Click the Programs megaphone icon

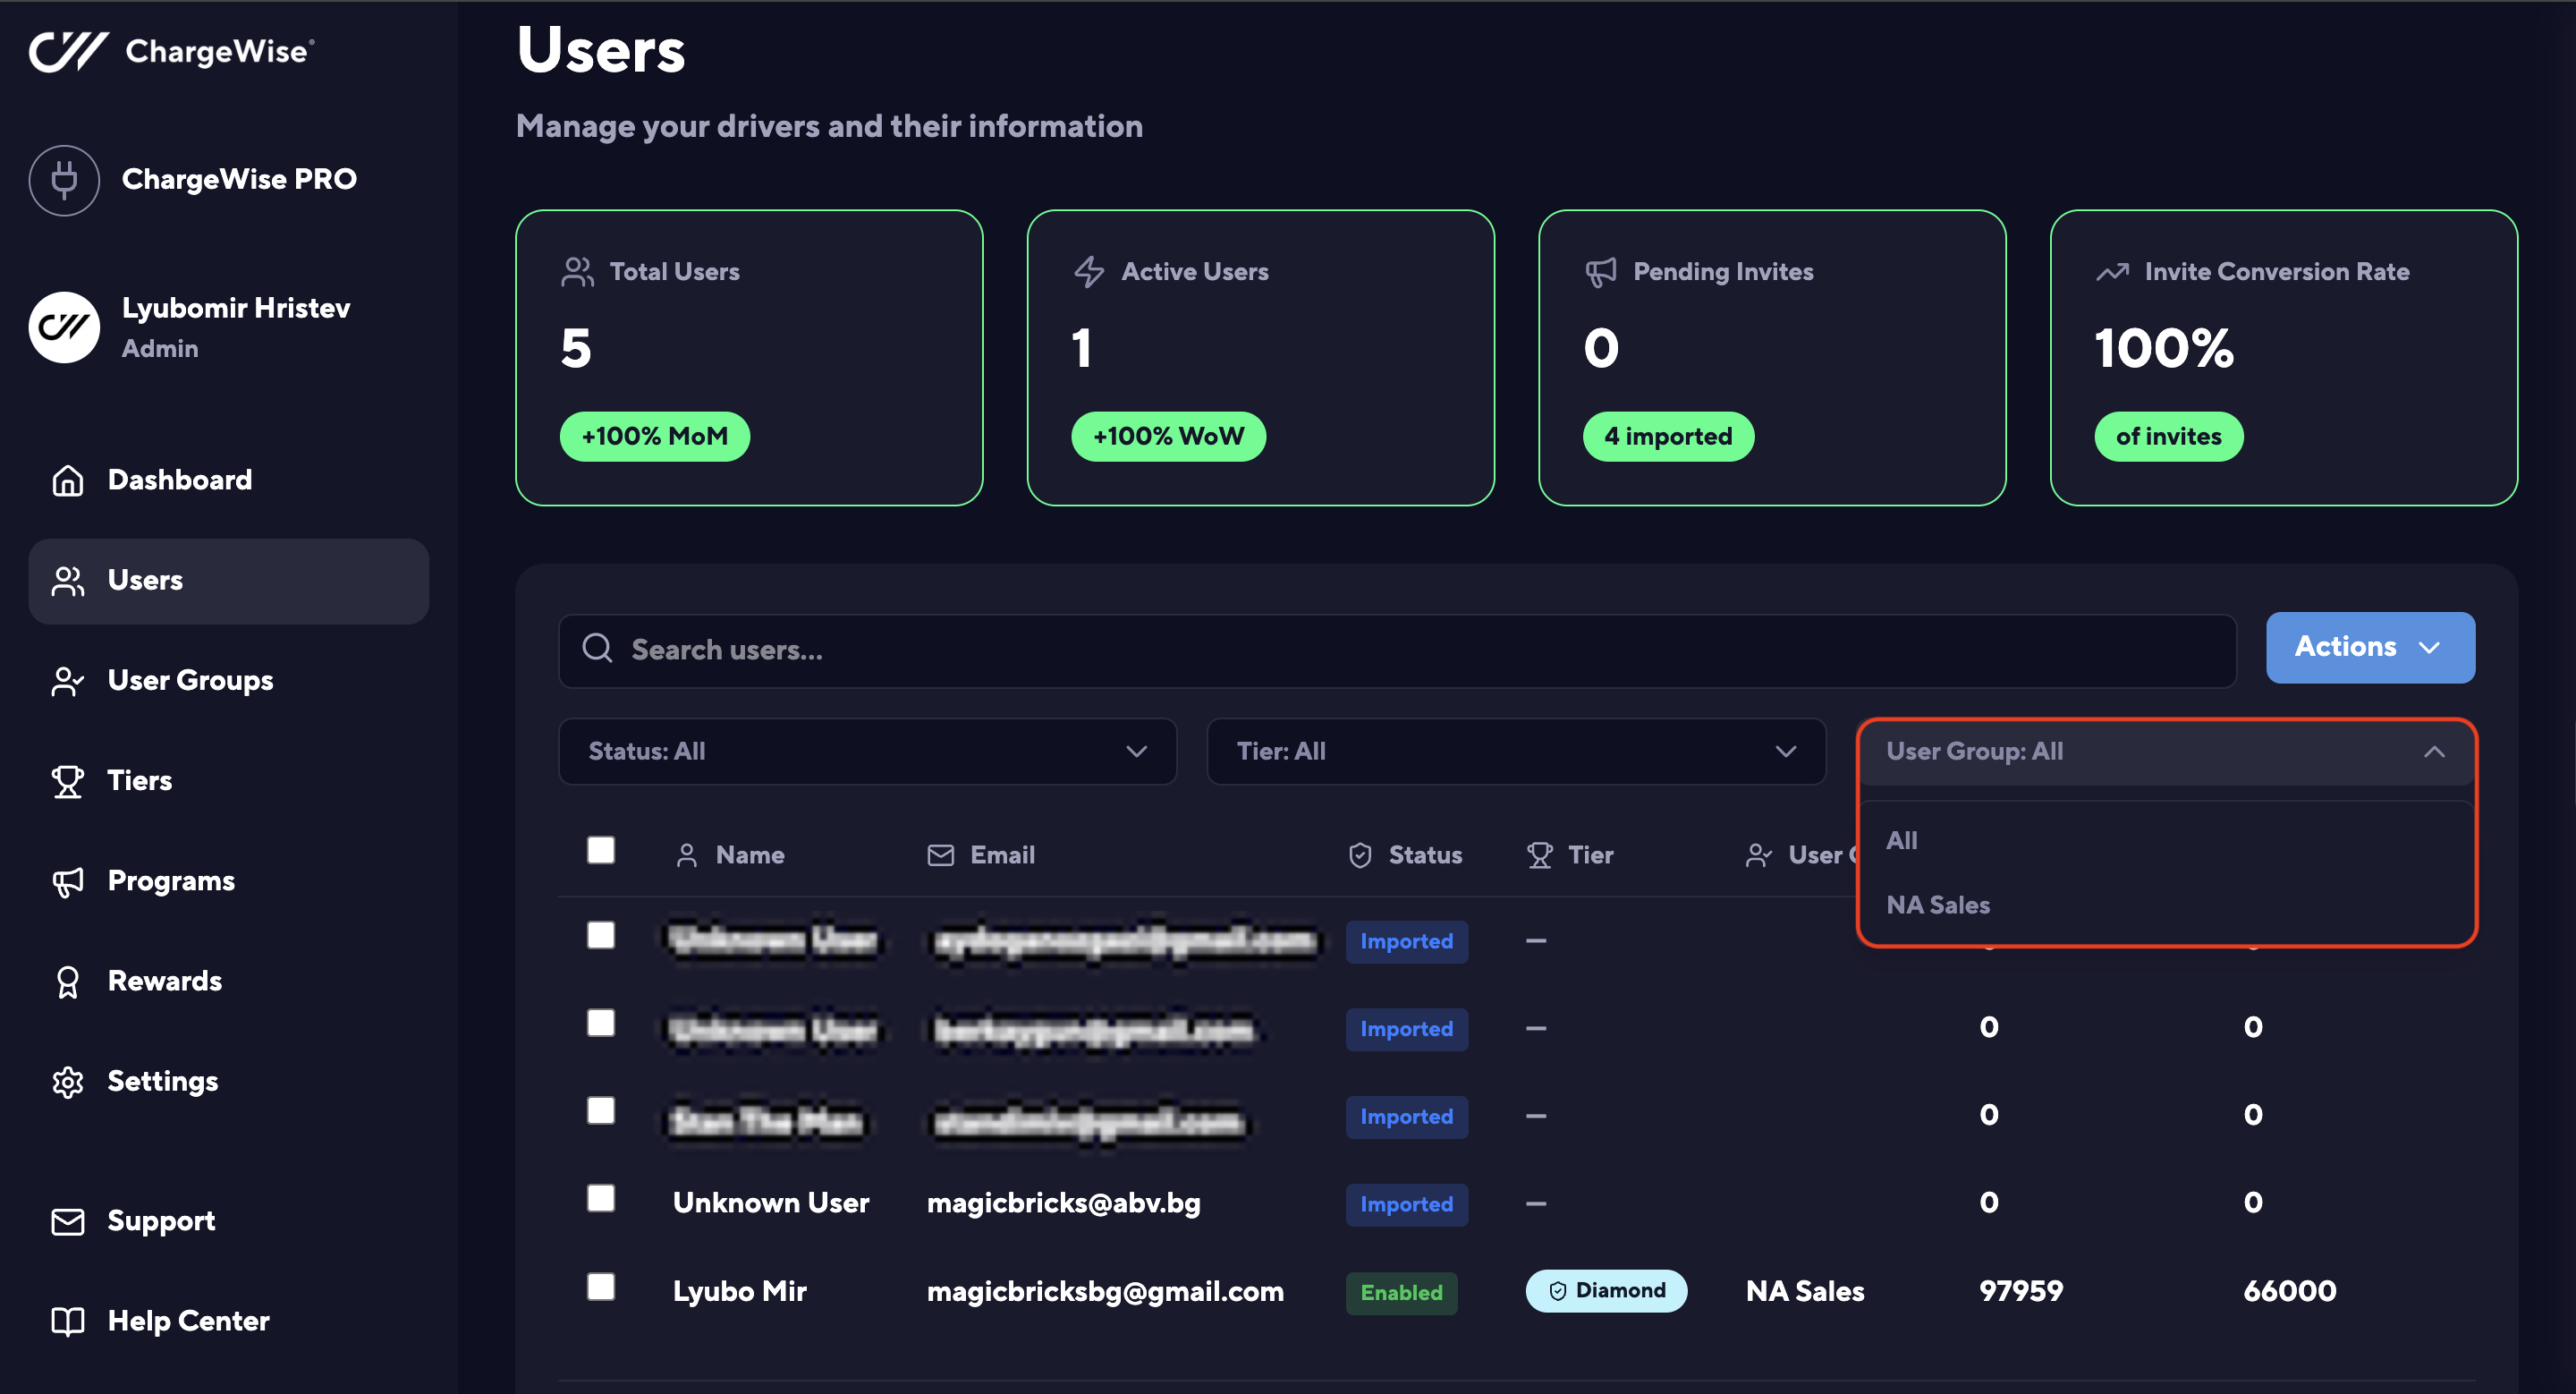(x=68, y=881)
